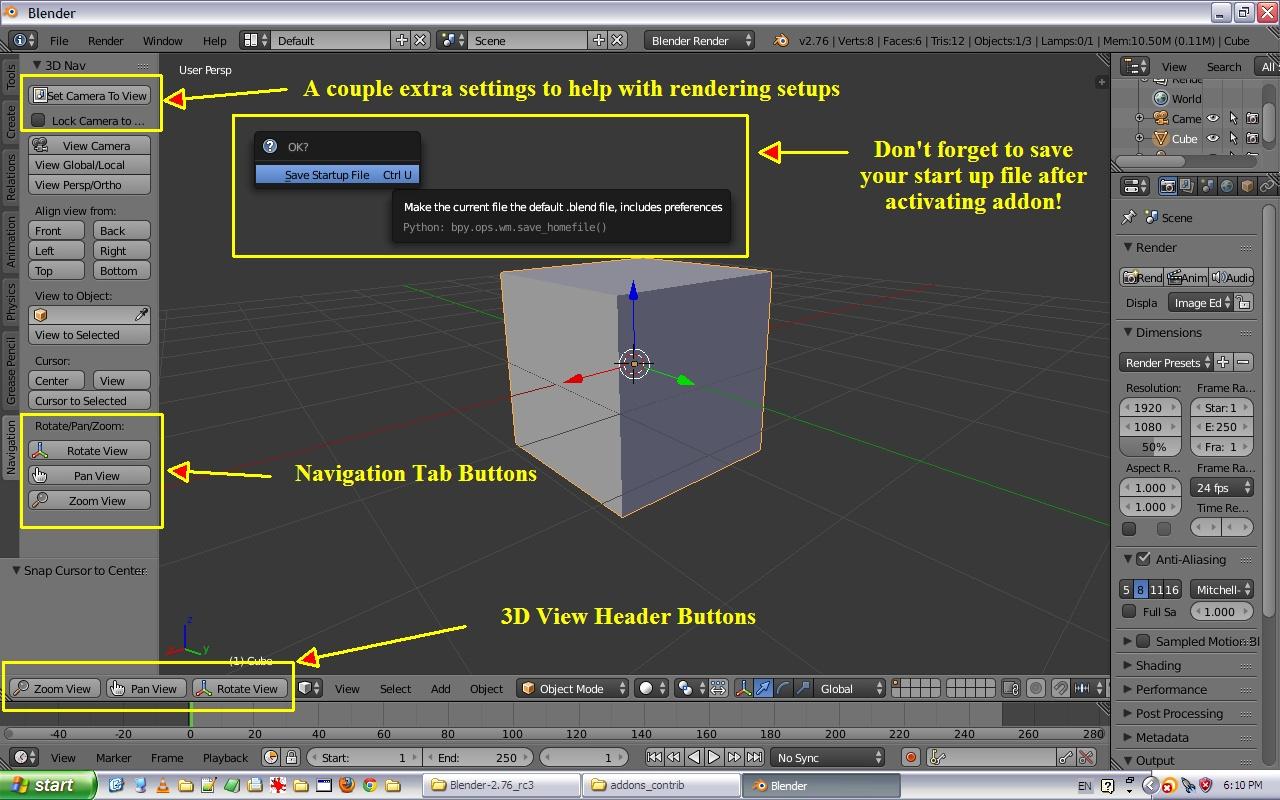Add a new scene with plus icon

click(x=599, y=40)
